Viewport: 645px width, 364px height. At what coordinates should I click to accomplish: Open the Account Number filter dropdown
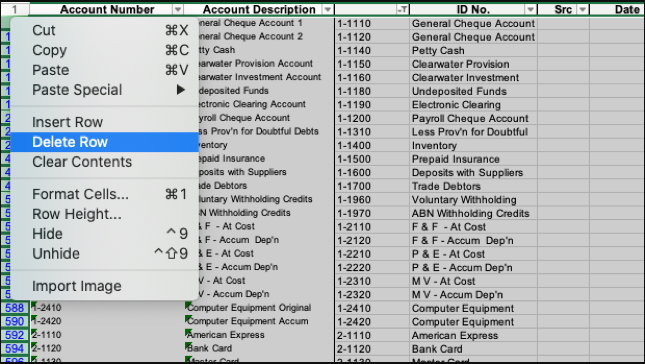click(x=178, y=9)
